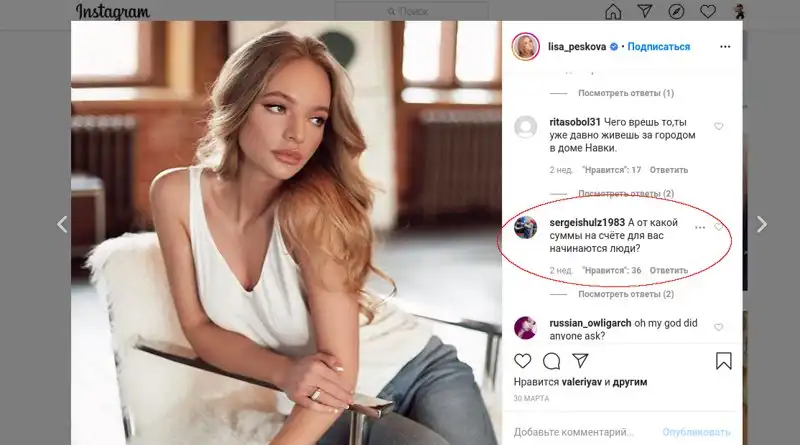Screen dimensions: 800x445
Task: Go to previous post with left arrow
Action: (x=62, y=224)
